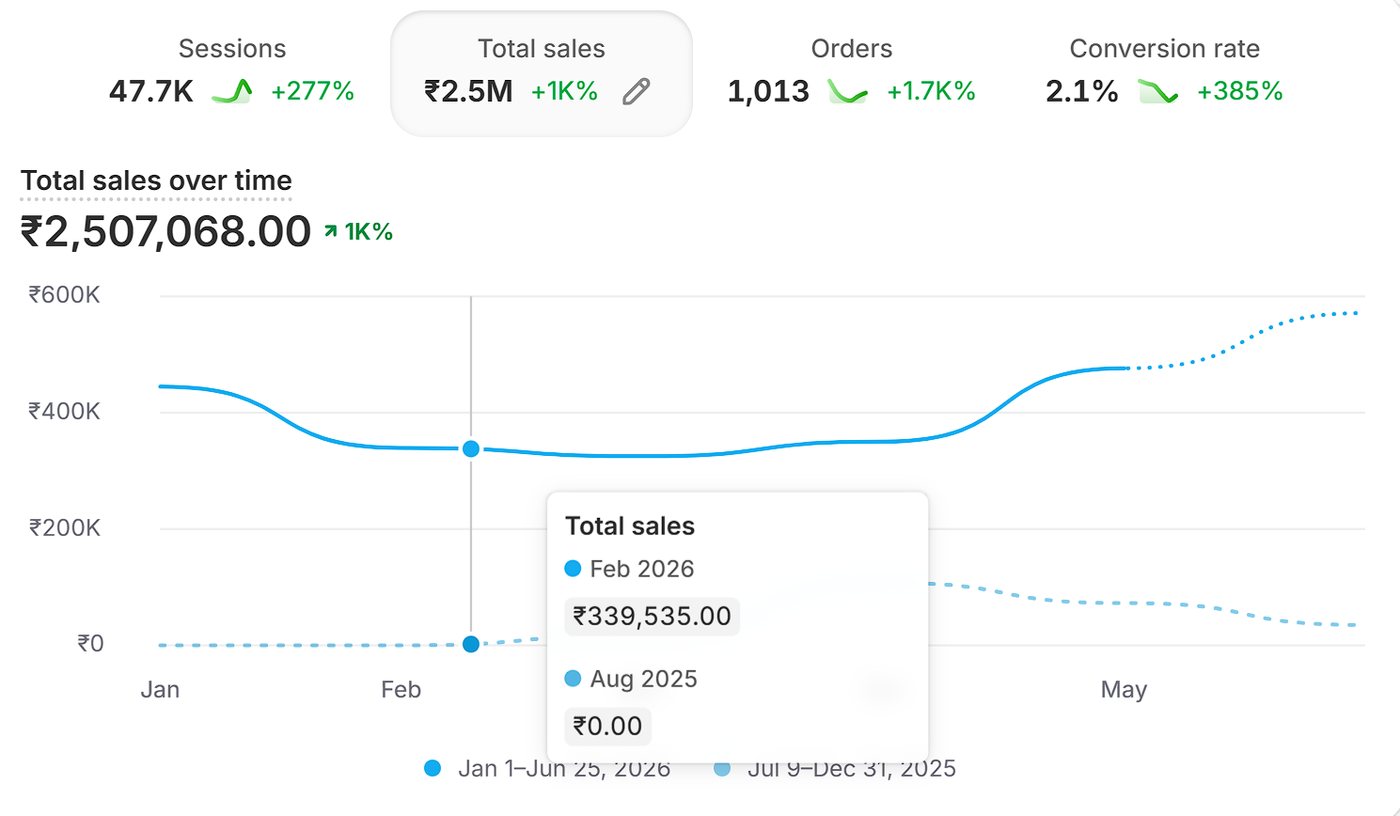
Task: Click the +385% conversion change
Action: coord(1240,92)
